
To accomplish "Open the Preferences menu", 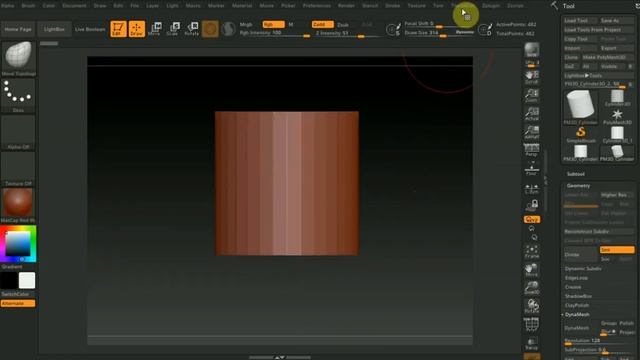I will coord(317,6).
